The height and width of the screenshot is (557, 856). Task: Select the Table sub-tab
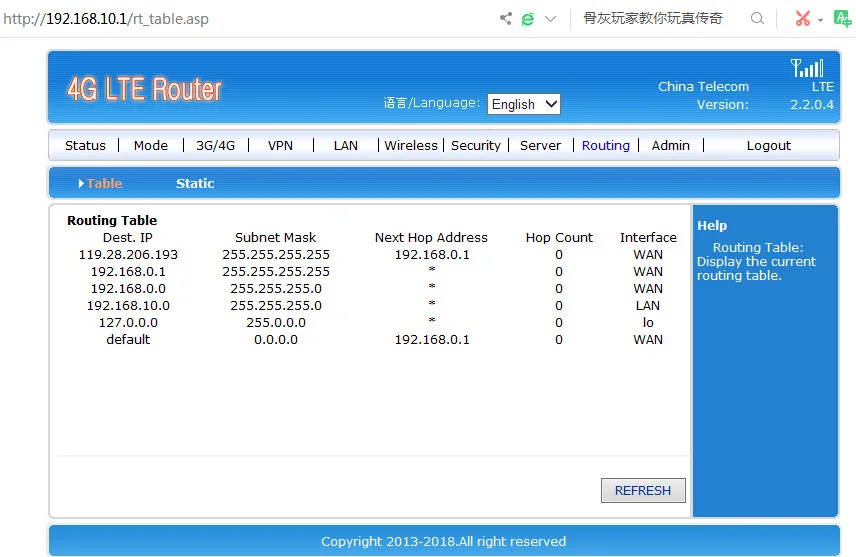[104, 183]
